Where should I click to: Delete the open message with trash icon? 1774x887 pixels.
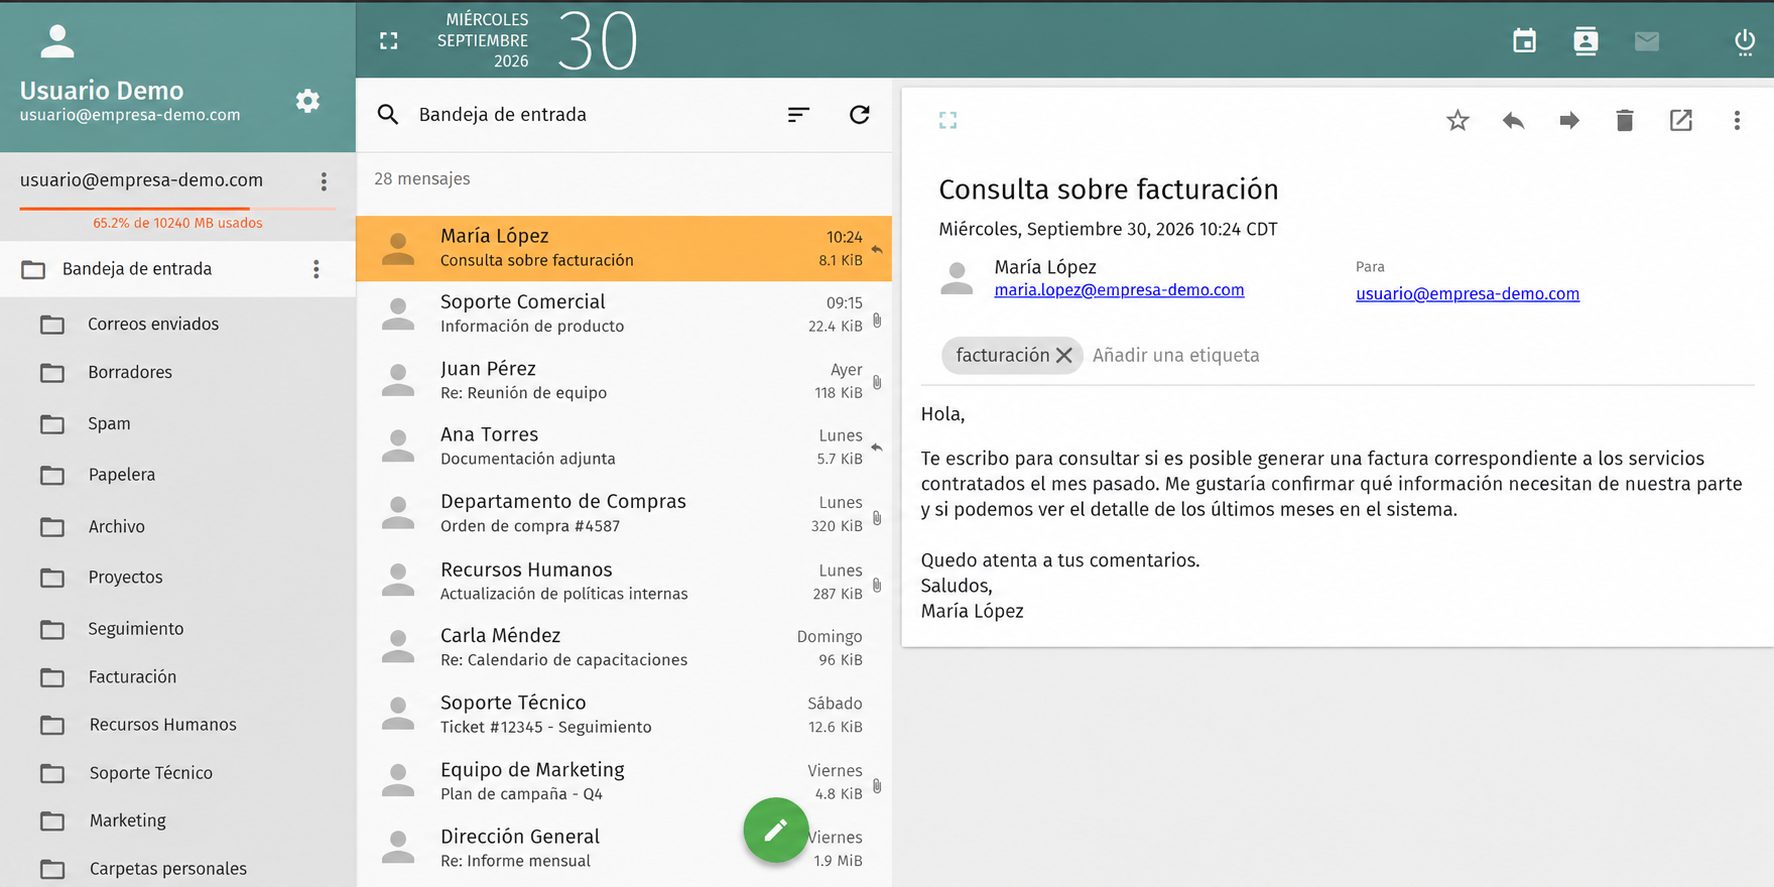point(1624,121)
